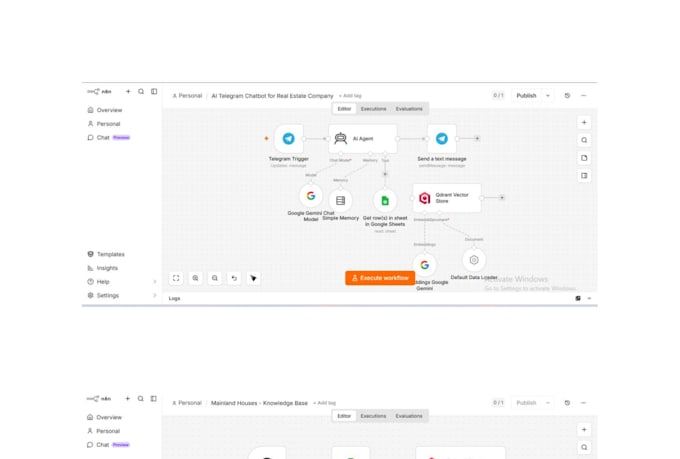Open the more options menu, top window header
The image size is (680, 459).
584,95
